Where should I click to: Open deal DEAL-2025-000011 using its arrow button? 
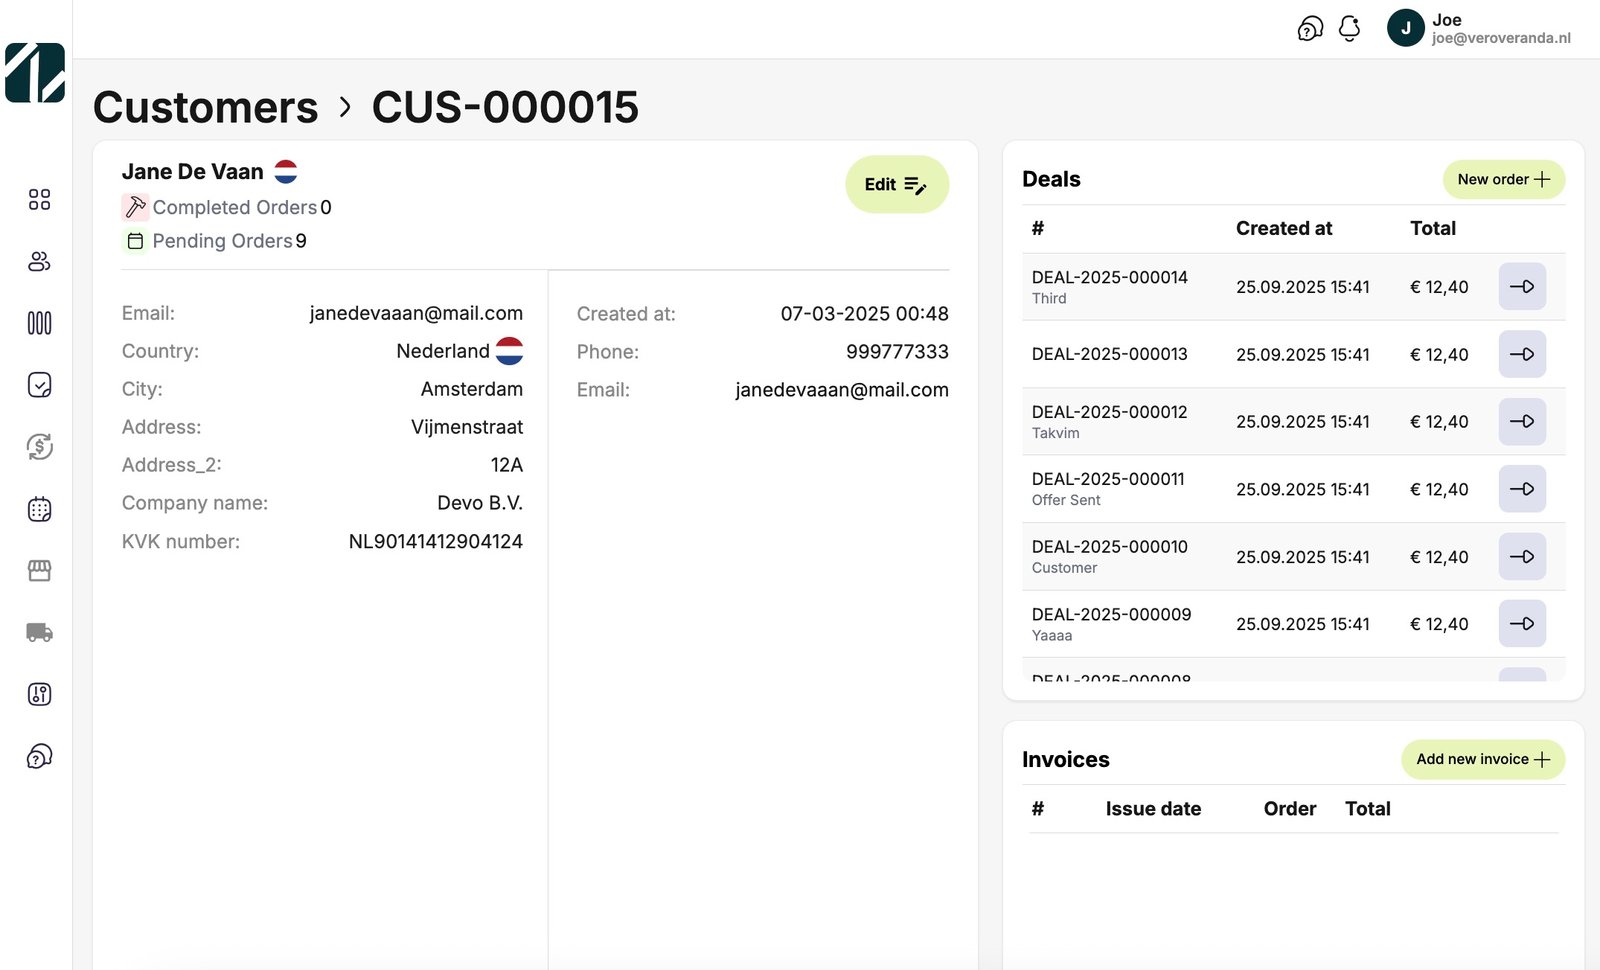coord(1522,489)
